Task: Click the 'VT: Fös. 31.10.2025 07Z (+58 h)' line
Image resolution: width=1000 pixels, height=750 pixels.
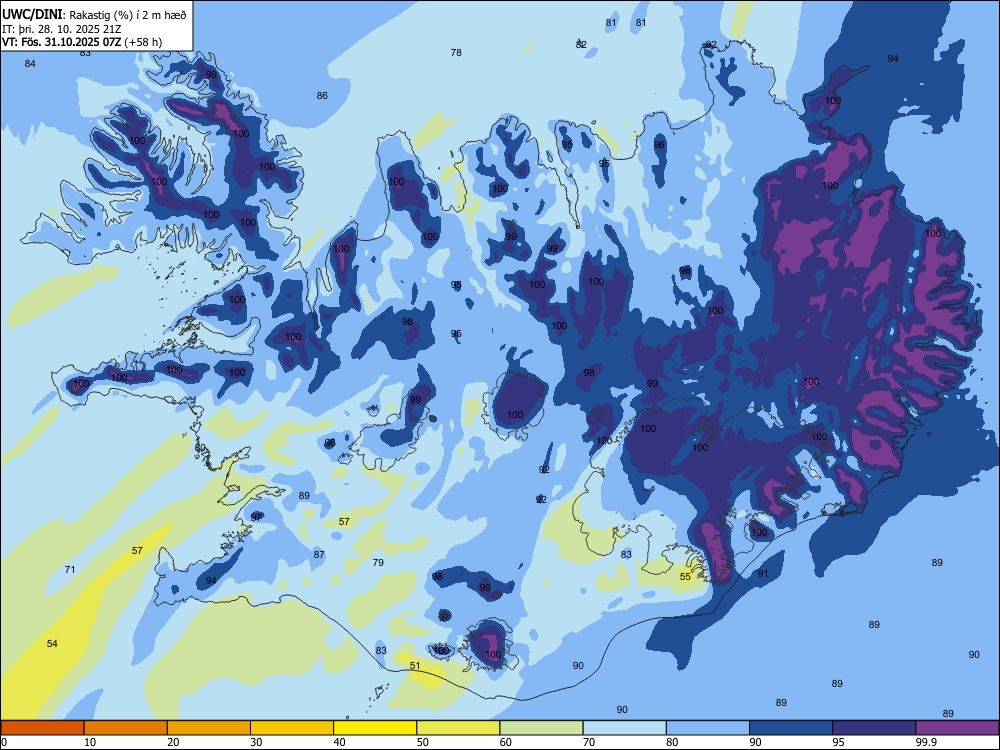Action: (x=82, y=42)
